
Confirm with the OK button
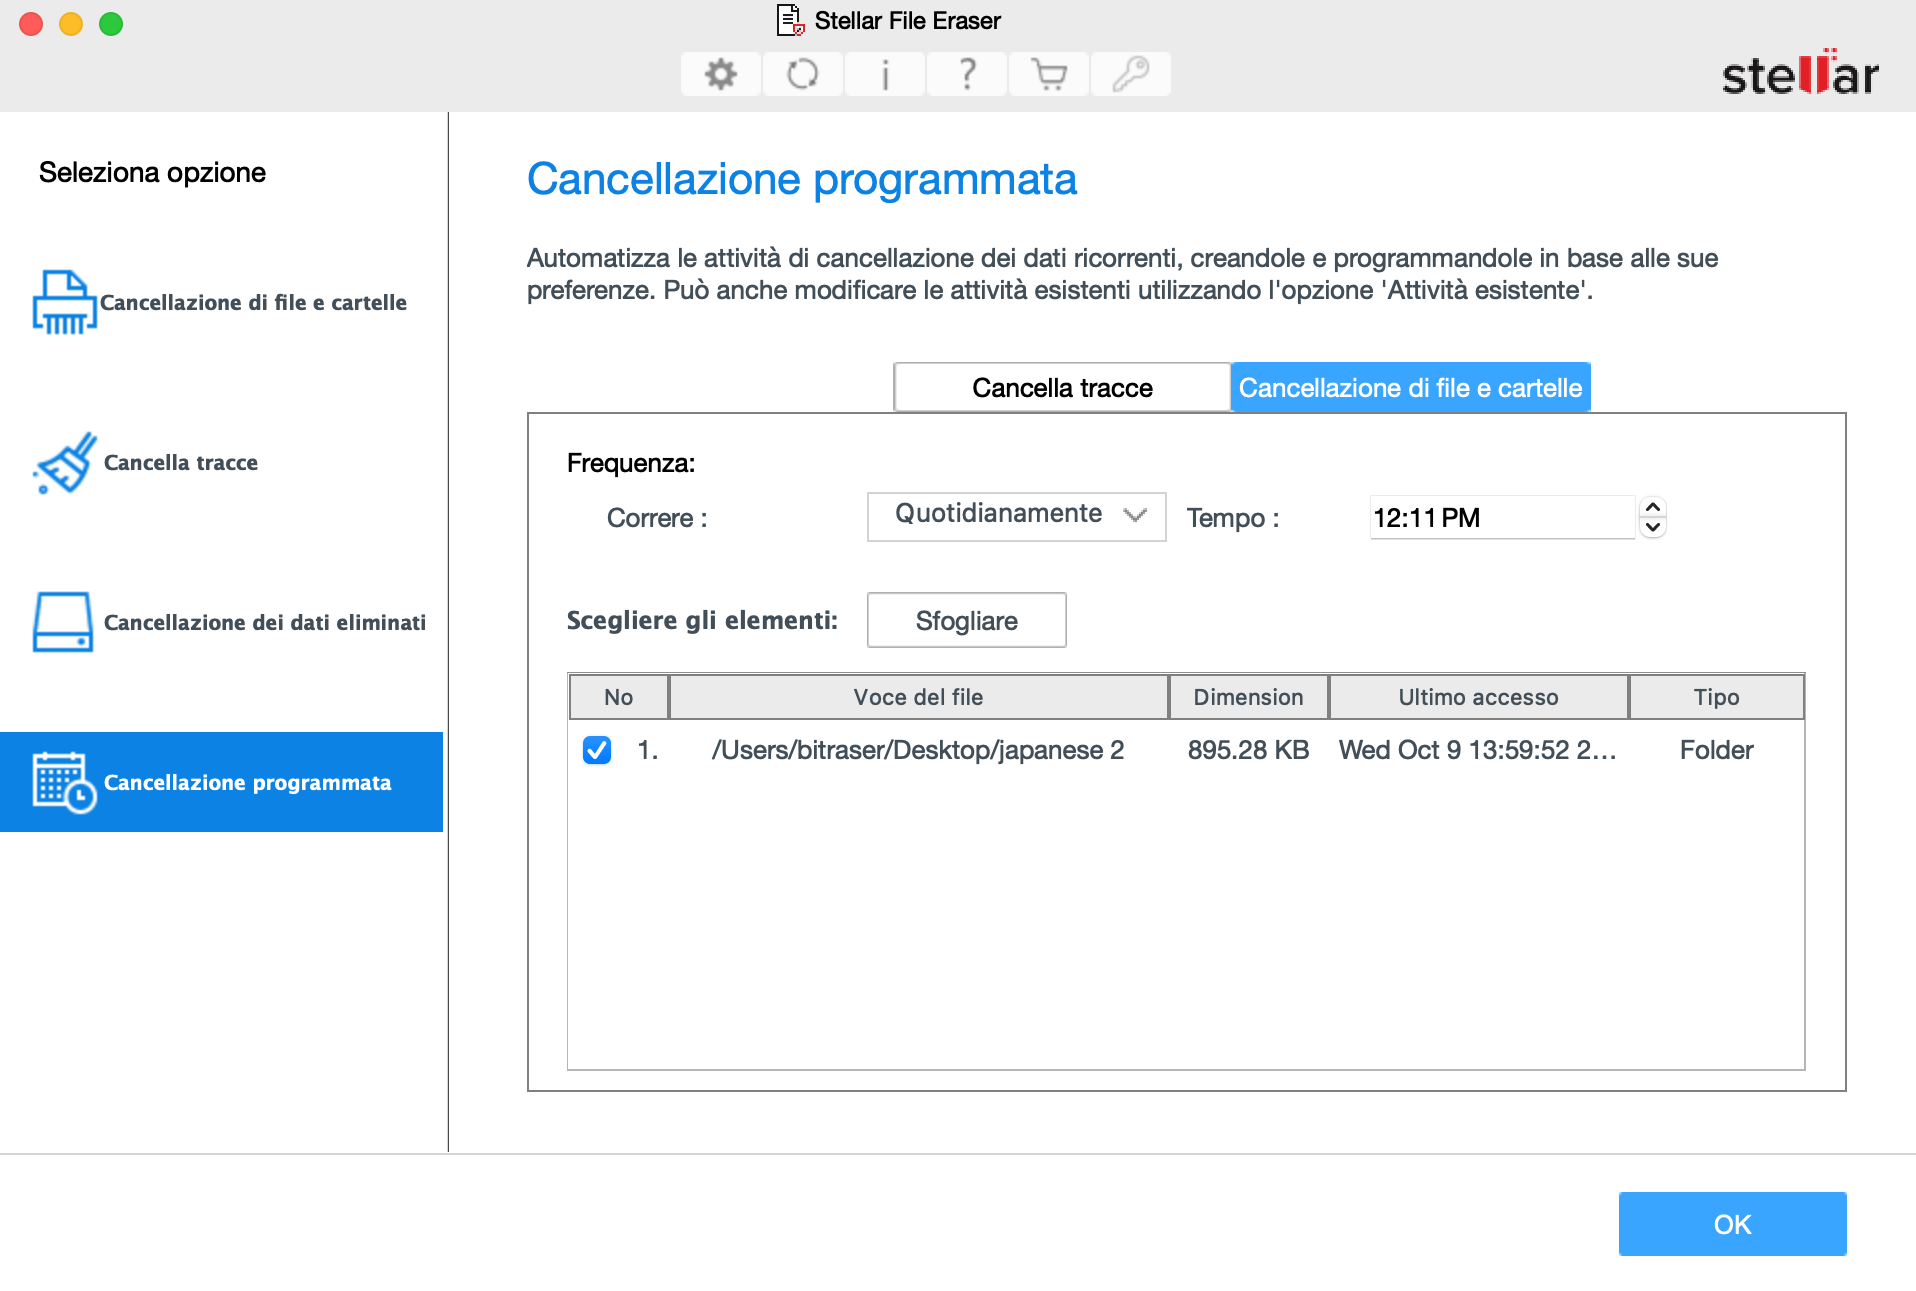pos(1732,1224)
